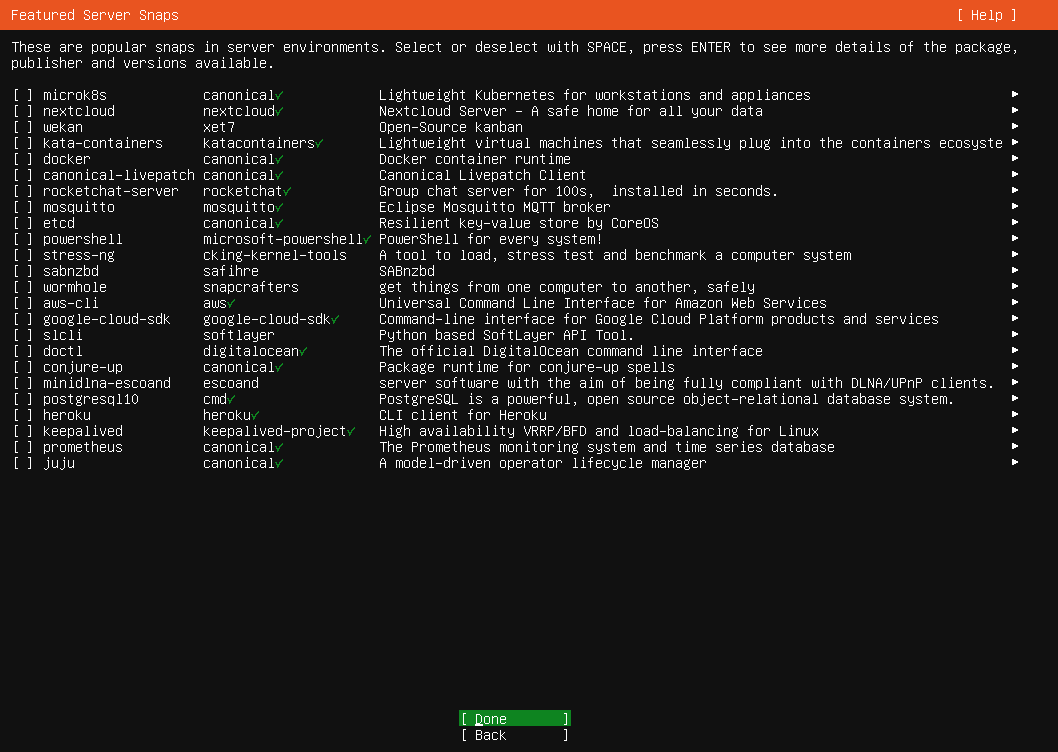Select the doctl snap name
This screenshot has width=1058, height=752.
click(63, 351)
